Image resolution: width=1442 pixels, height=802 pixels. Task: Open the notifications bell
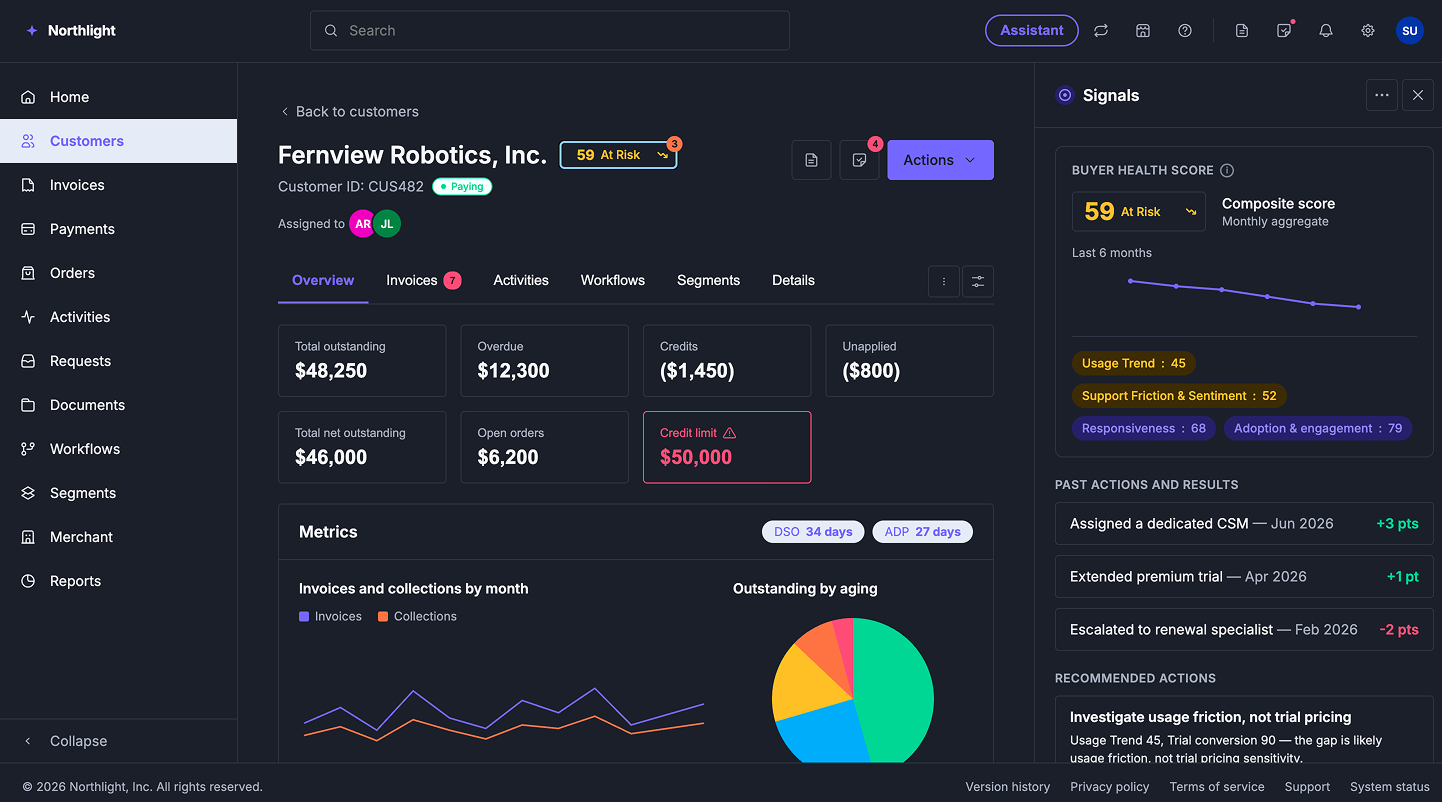pyautogui.click(x=1326, y=31)
